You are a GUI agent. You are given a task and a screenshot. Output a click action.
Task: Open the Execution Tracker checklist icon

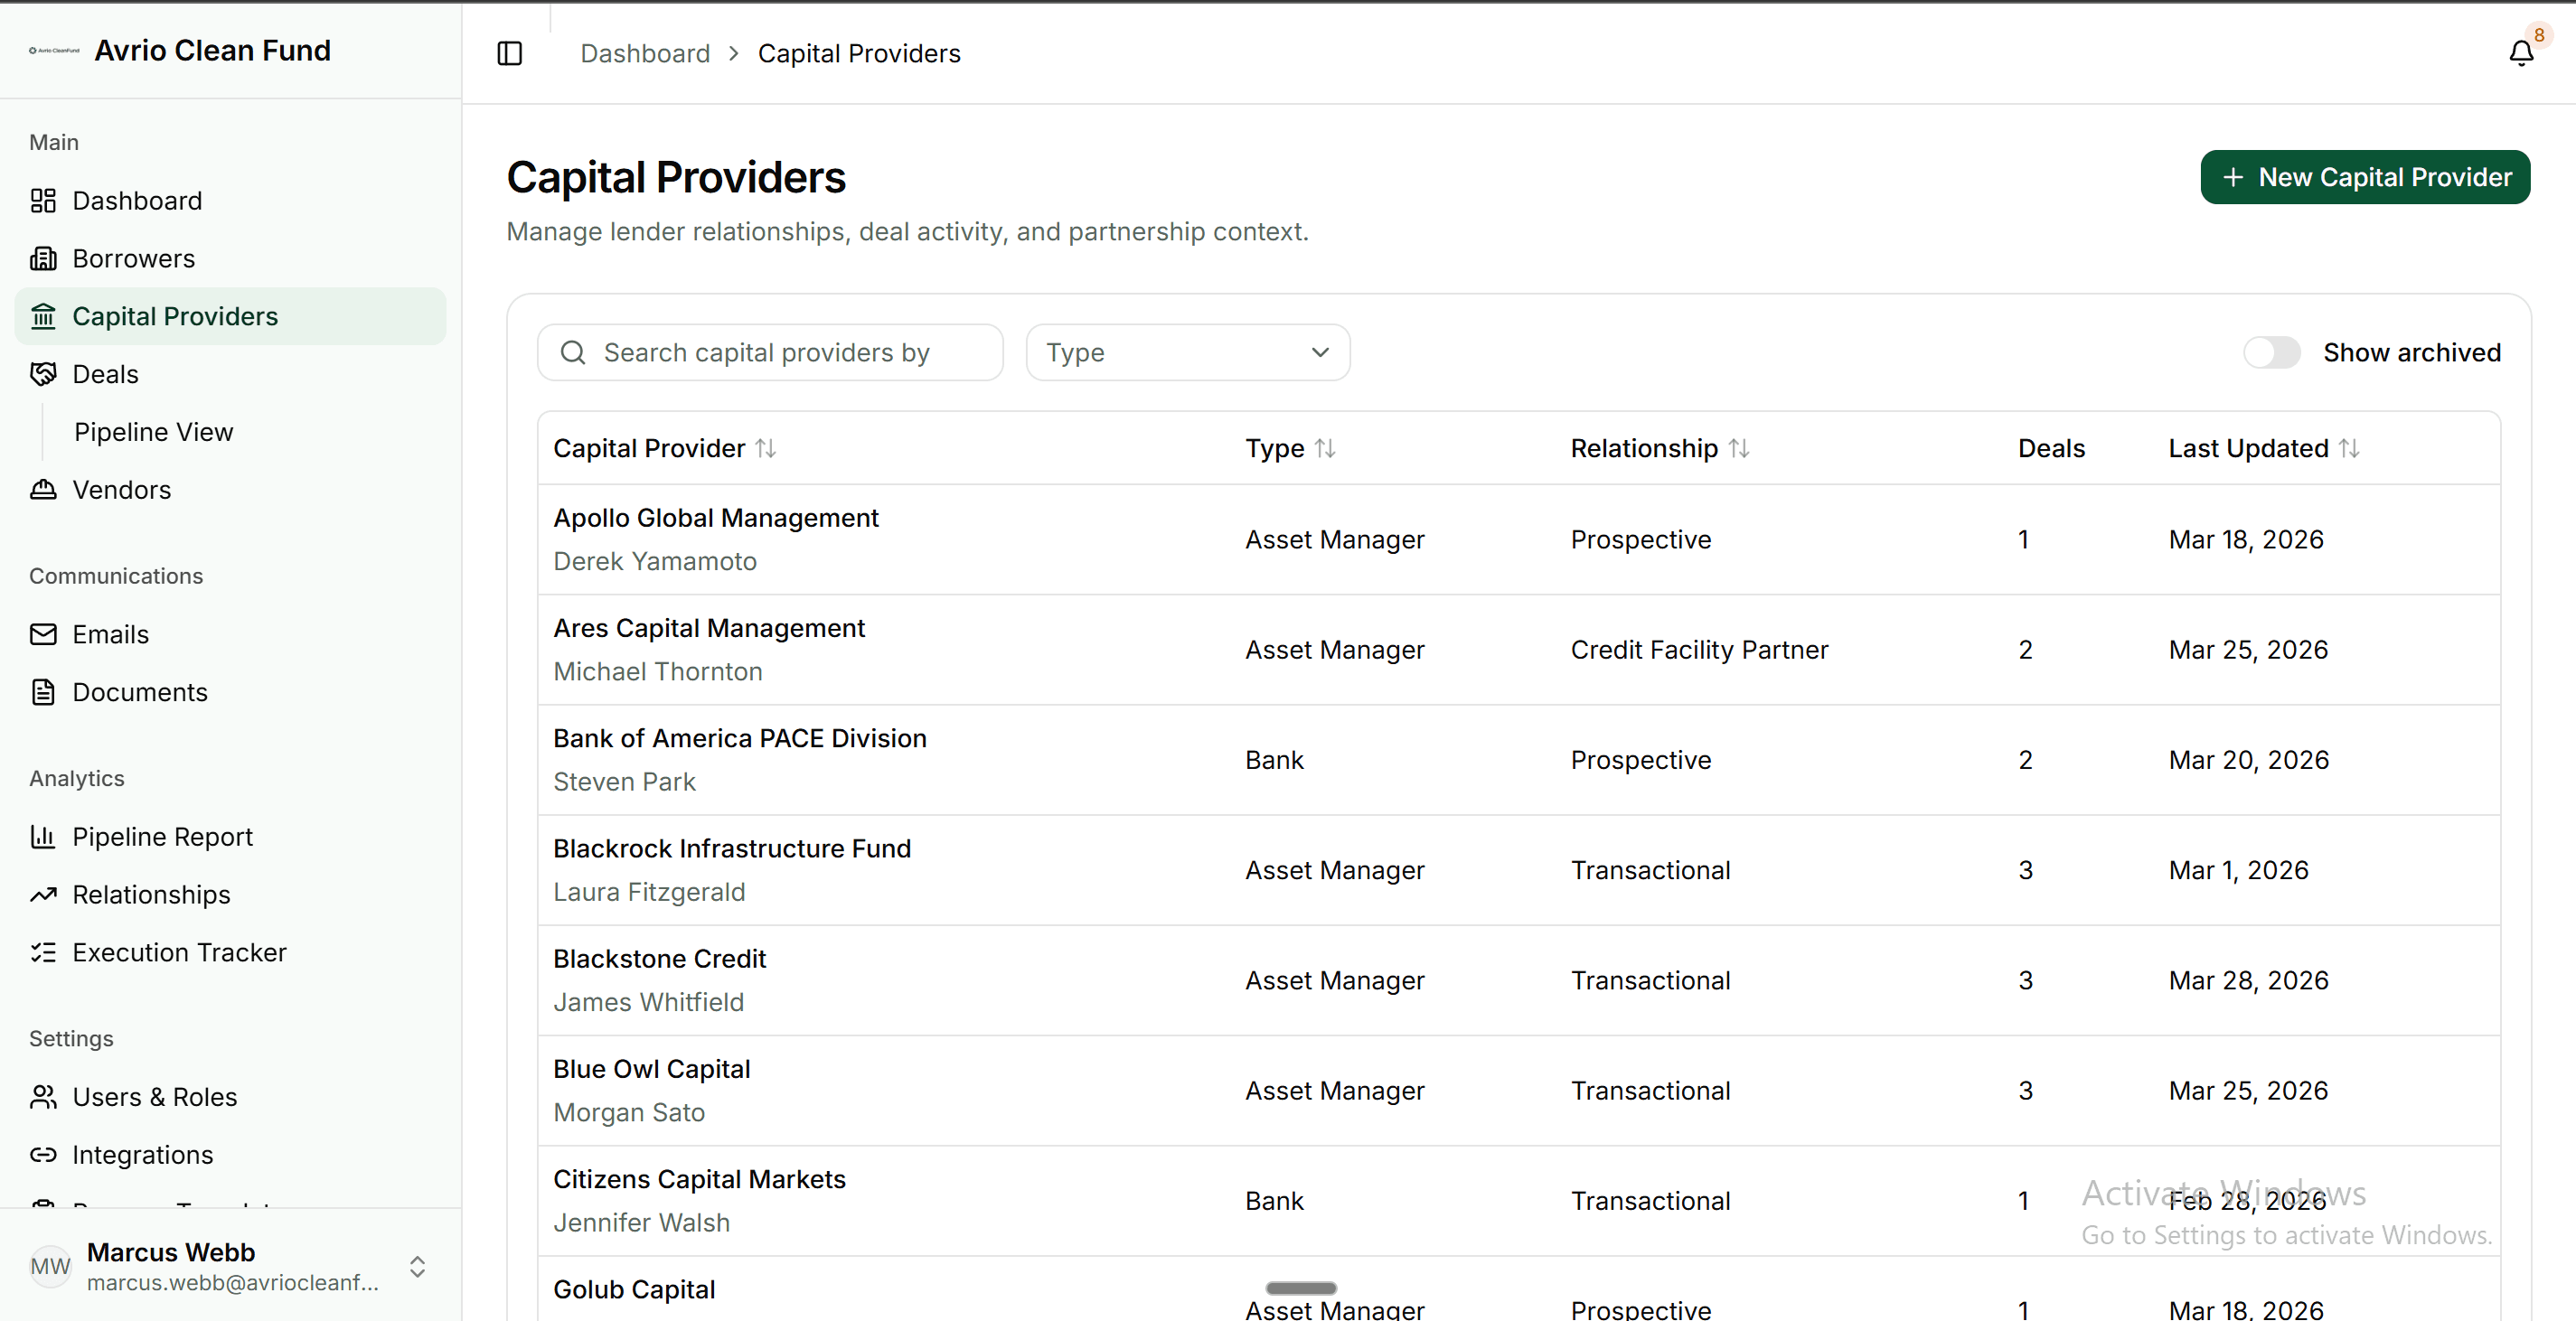click(44, 952)
